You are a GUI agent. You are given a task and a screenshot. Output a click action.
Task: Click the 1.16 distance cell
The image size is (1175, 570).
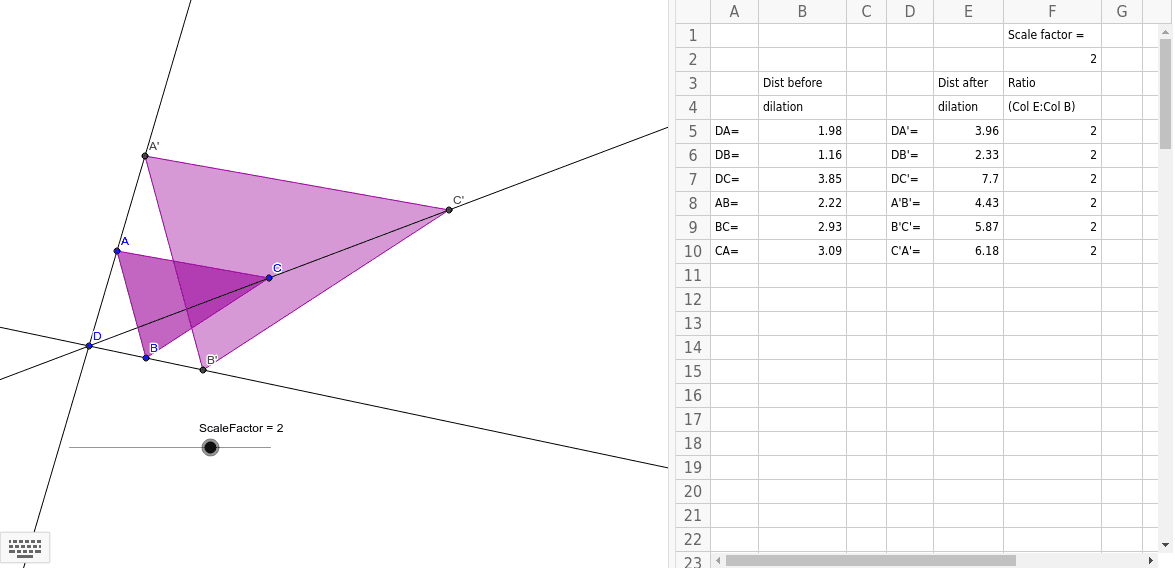click(x=802, y=155)
